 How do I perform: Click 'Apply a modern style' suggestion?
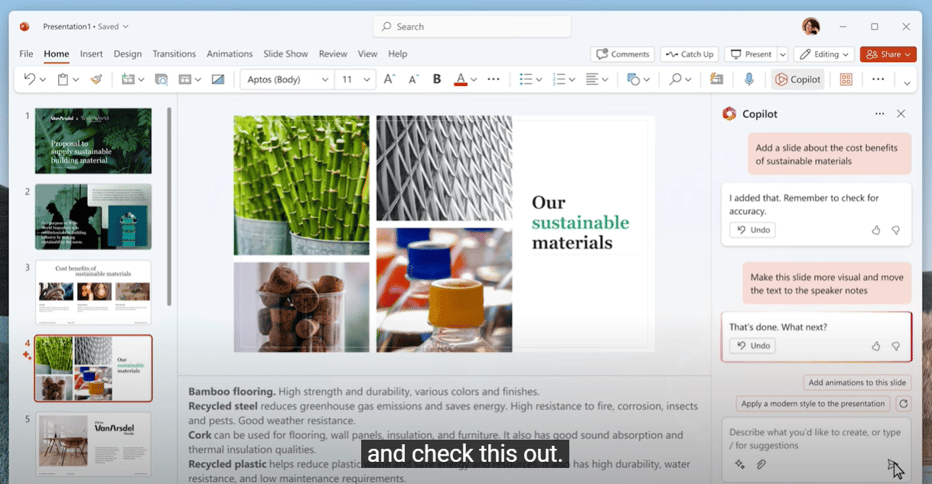[x=813, y=404]
